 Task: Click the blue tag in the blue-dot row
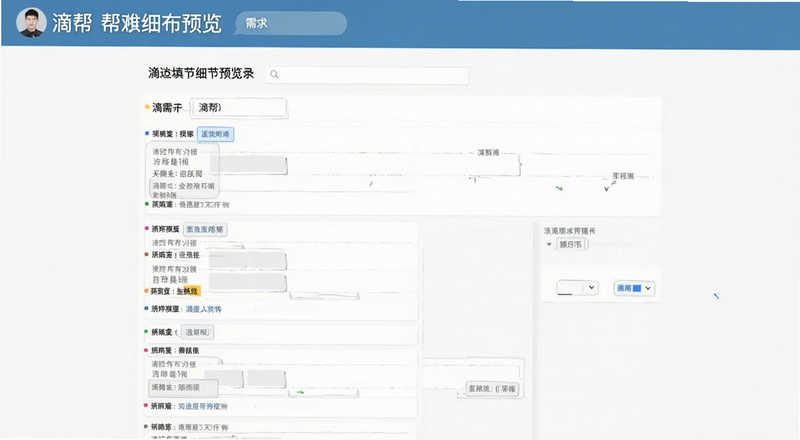[215, 134]
